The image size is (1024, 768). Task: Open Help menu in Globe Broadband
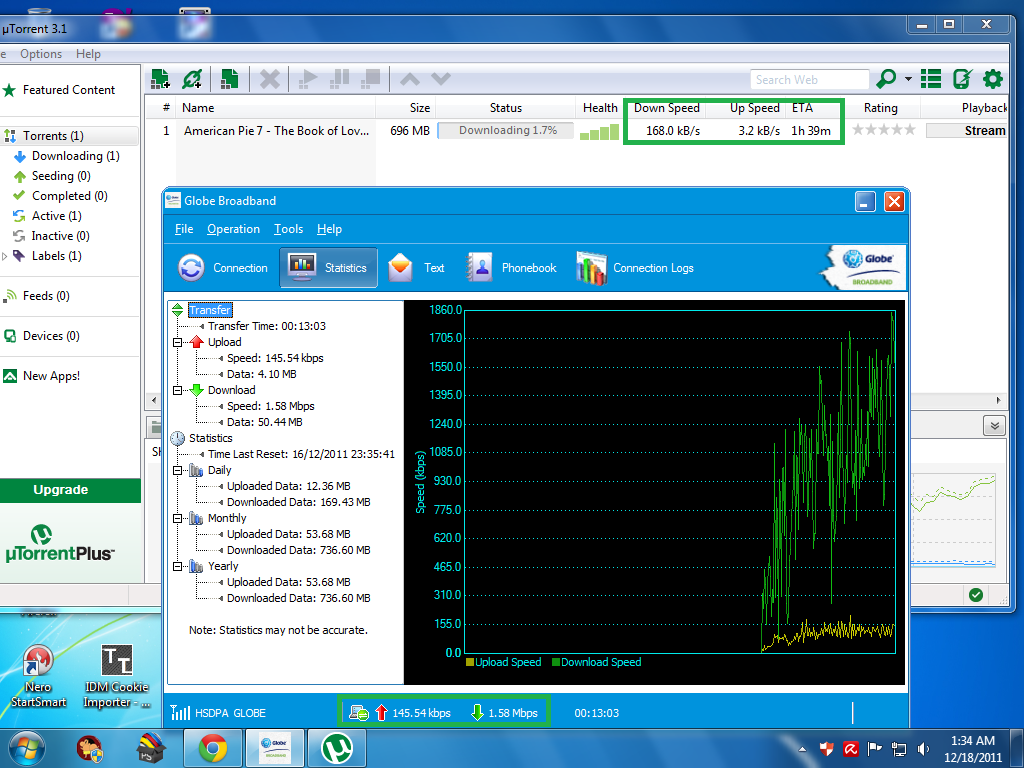pos(329,229)
